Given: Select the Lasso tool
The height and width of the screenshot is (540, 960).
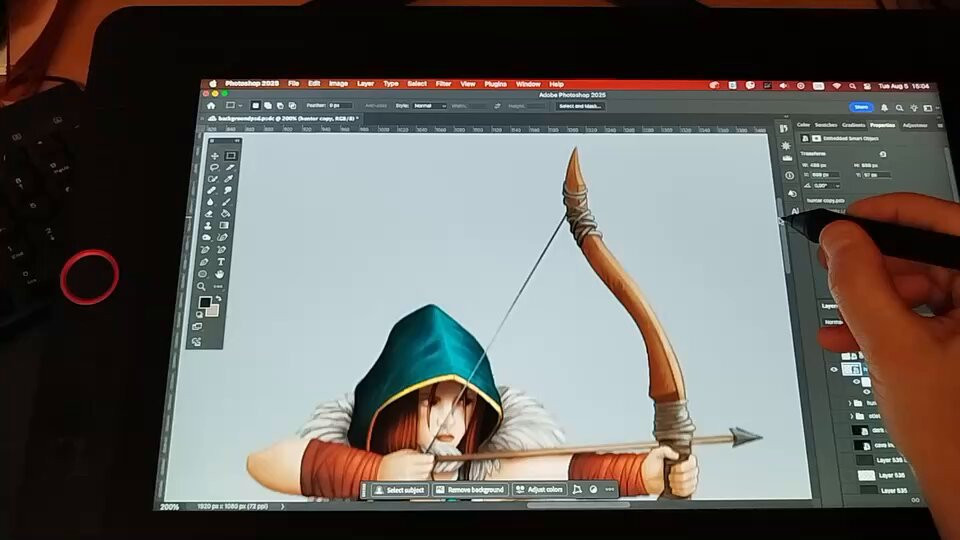Looking at the screenshot, I should point(214,167).
